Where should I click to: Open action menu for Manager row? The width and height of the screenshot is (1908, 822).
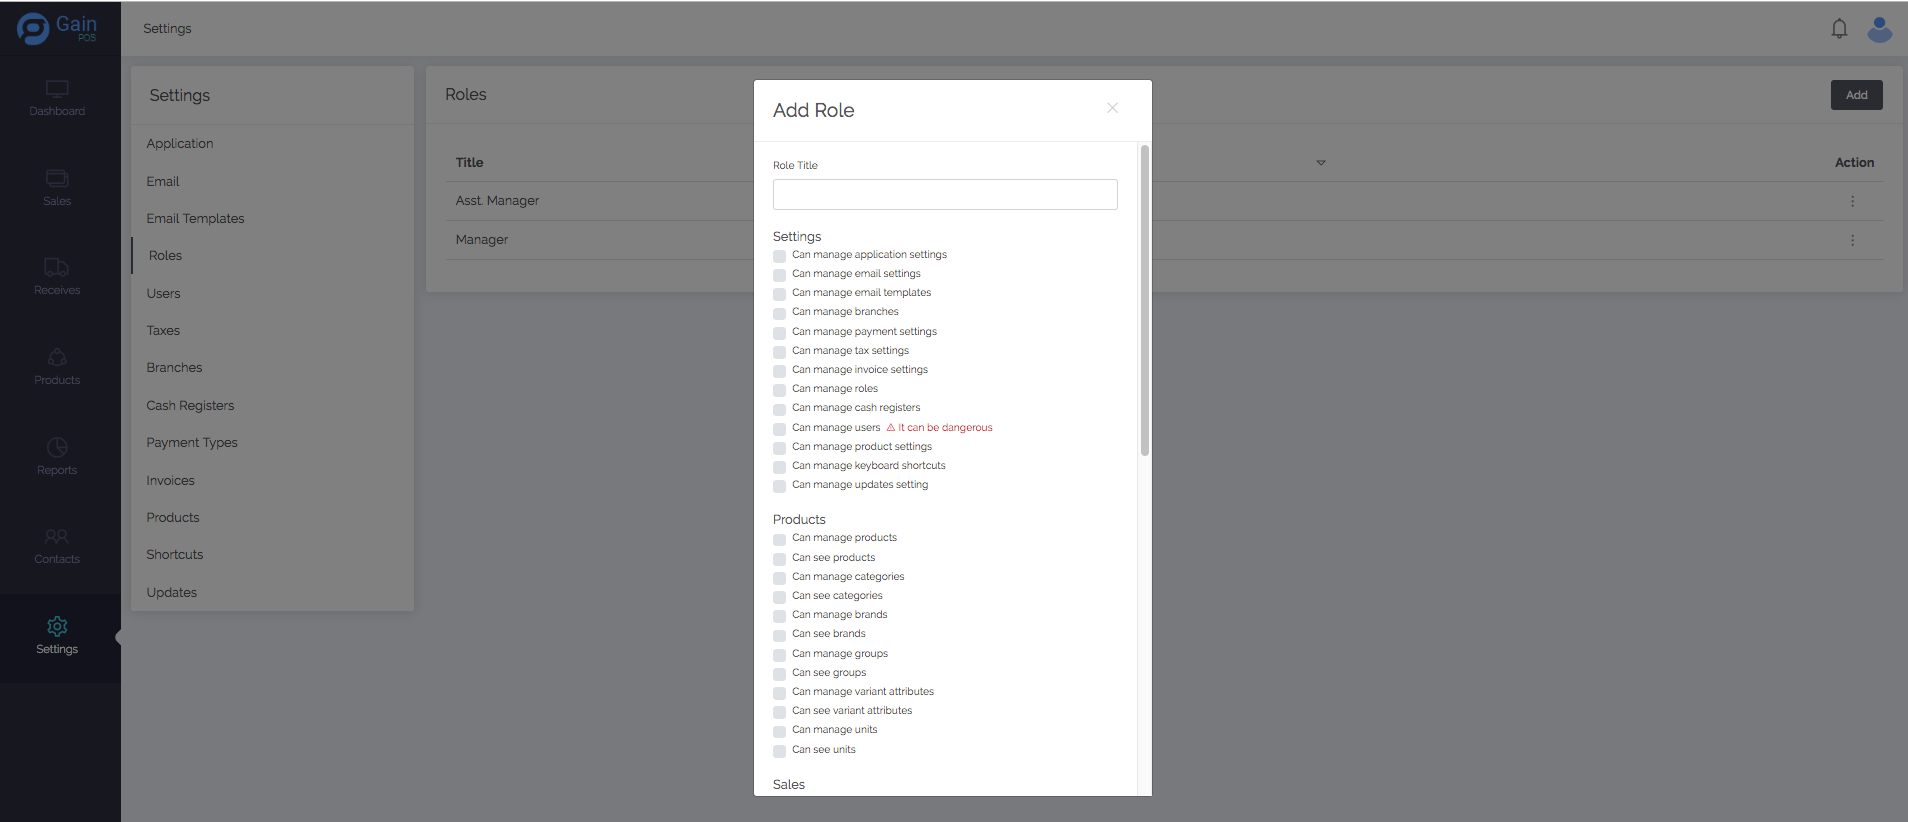pos(1852,240)
